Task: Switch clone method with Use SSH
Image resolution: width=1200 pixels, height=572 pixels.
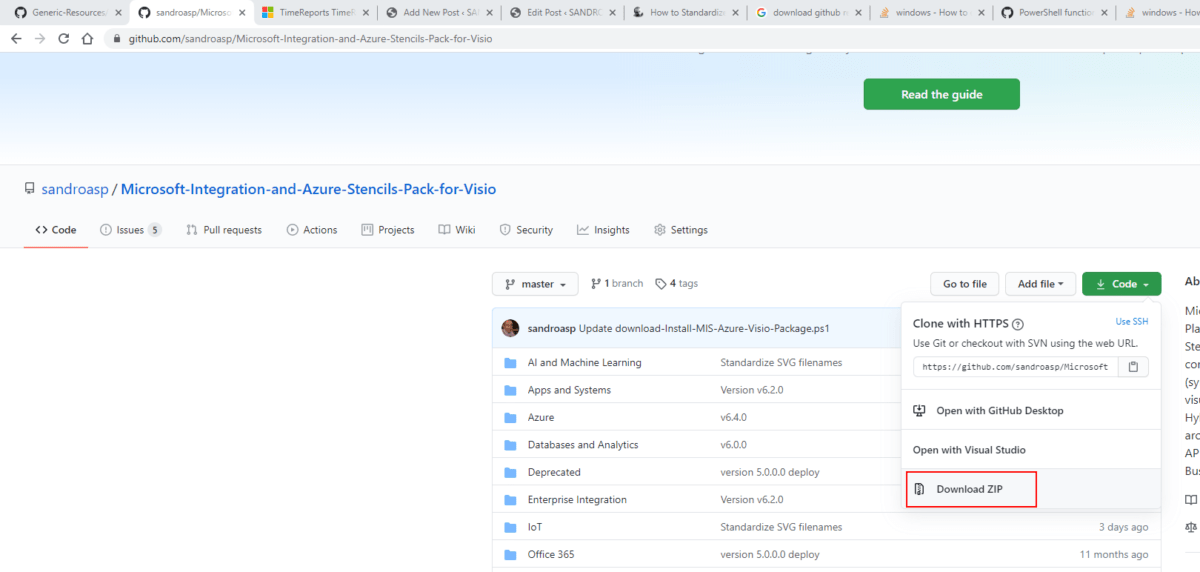Action: pyautogui.click(x=1132, y=322)
